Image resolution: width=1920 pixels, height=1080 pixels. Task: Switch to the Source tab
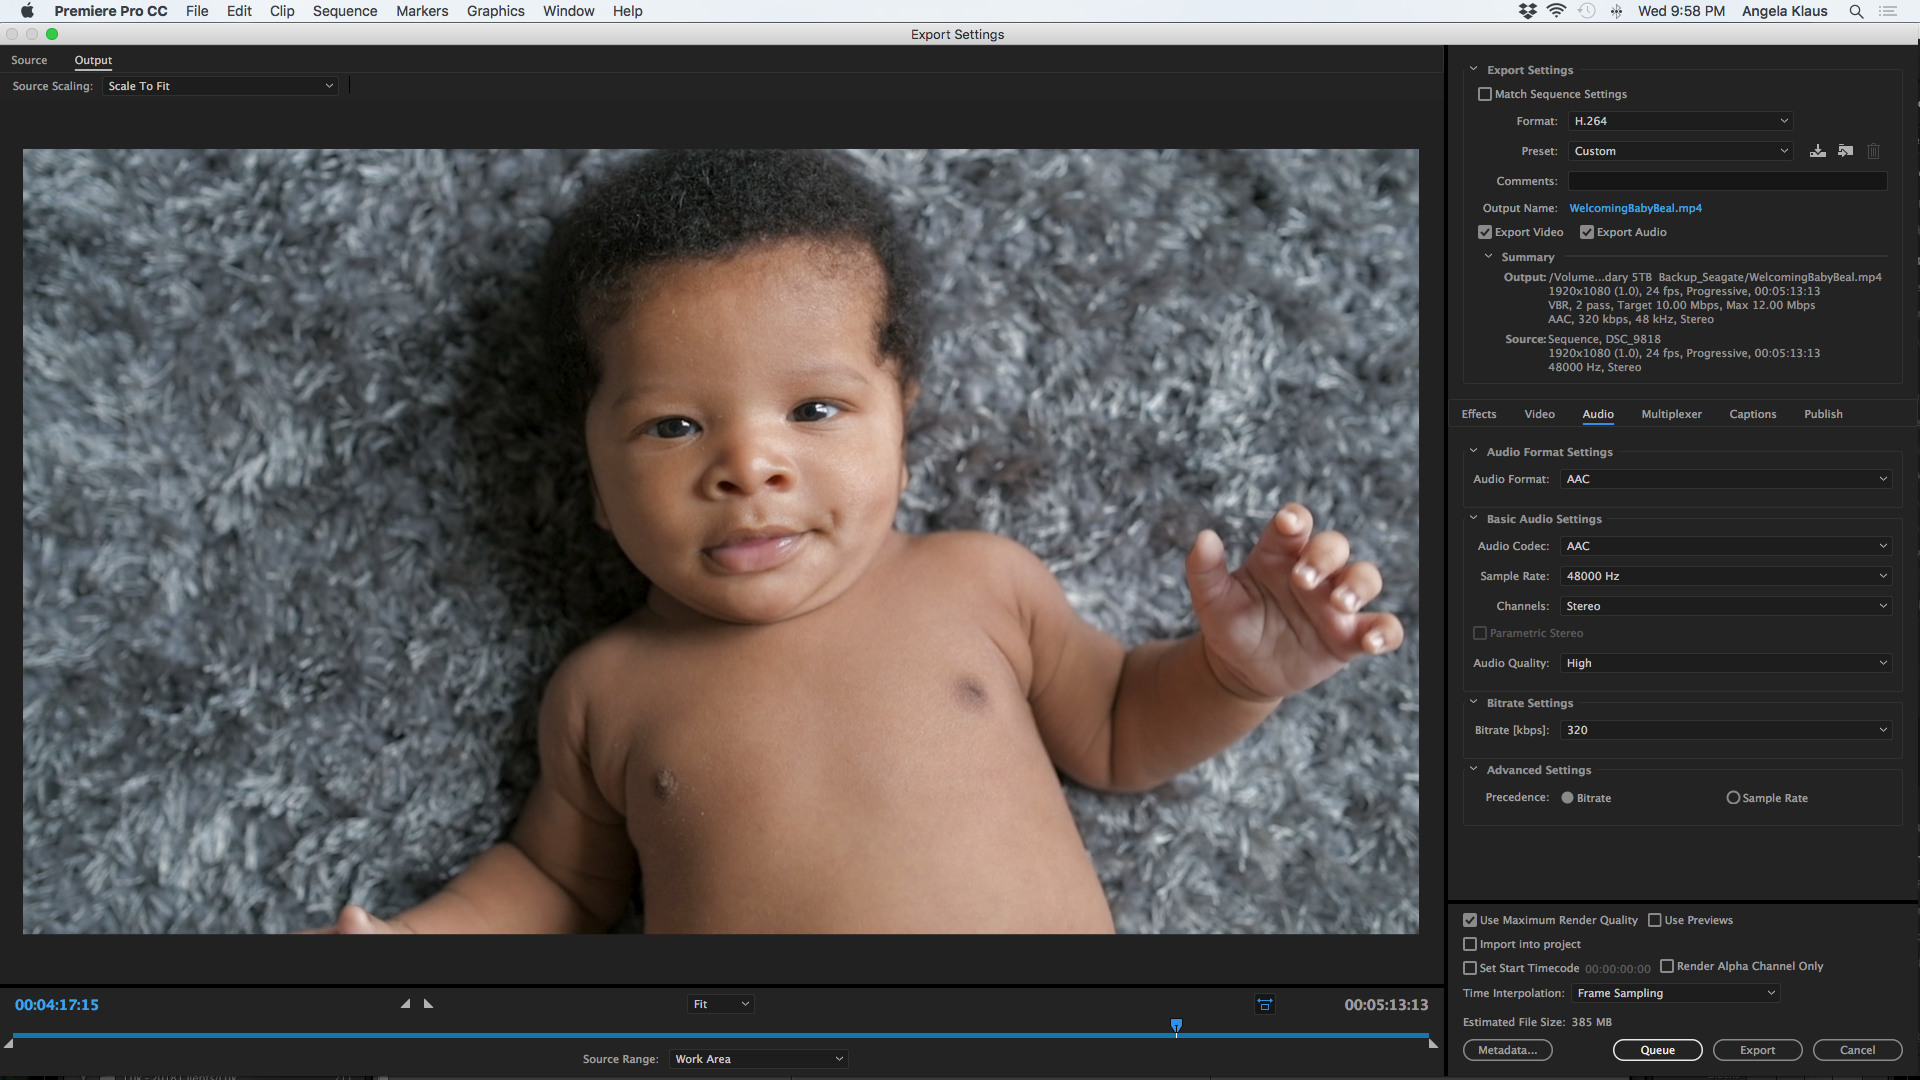29,60
